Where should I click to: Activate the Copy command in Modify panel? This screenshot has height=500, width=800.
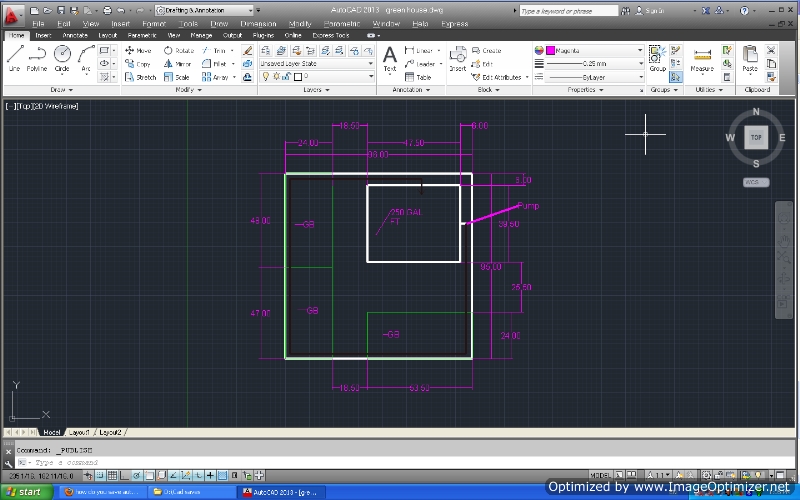coord(138,64)
